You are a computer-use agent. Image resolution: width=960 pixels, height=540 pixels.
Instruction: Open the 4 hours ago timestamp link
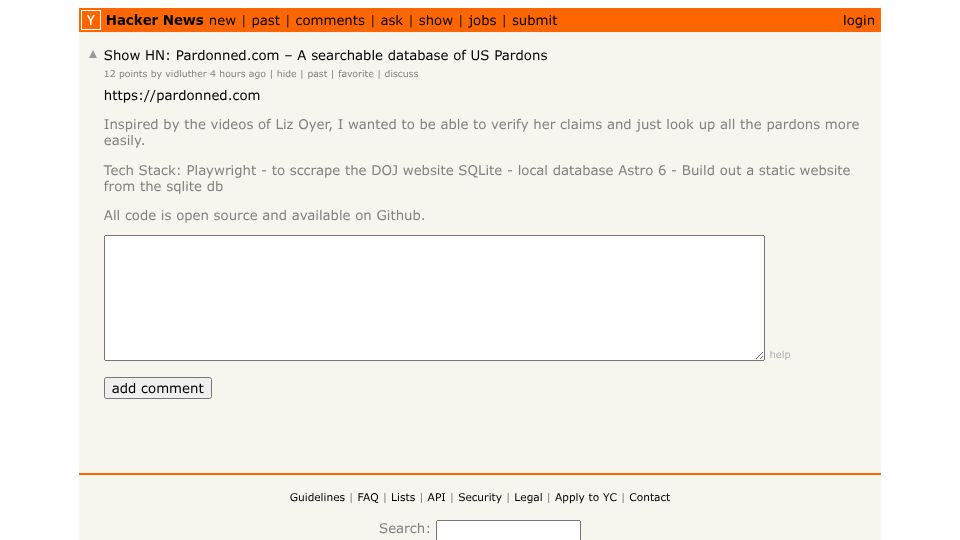pos(238,73)
